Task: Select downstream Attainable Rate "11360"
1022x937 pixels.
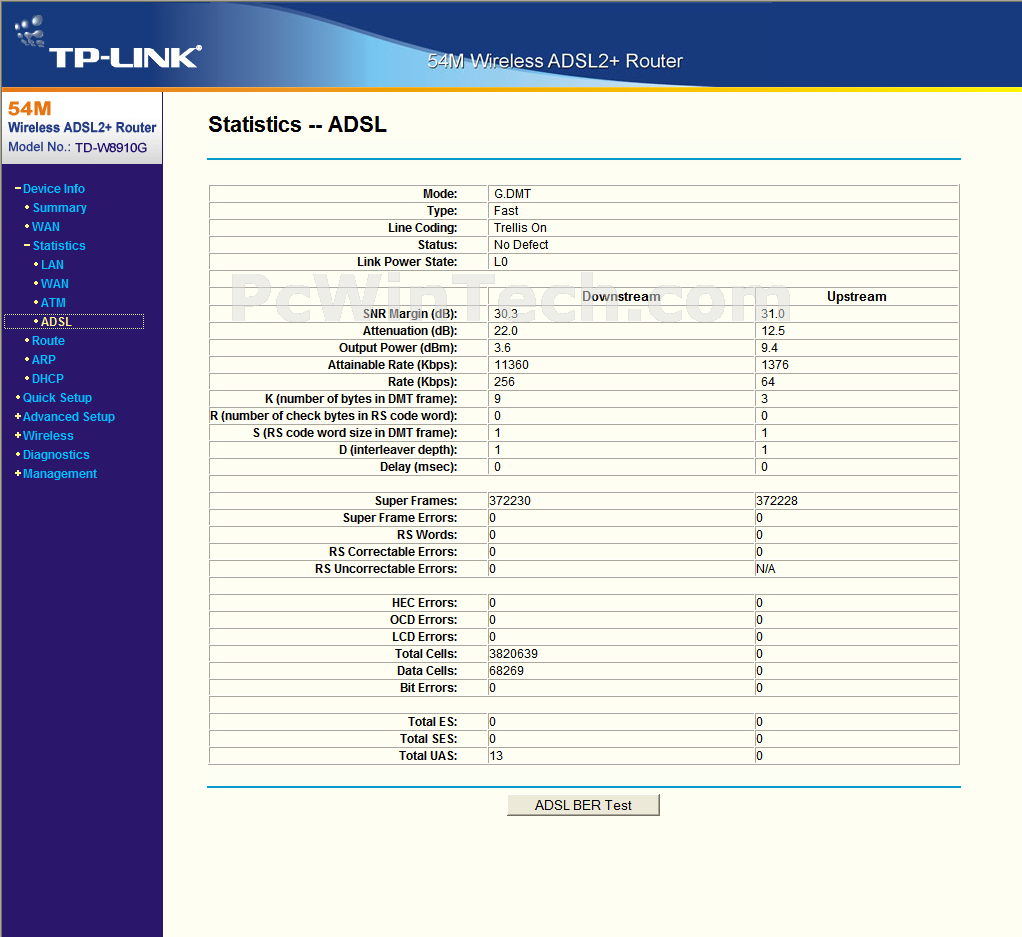Action: [x=511, y=364]
